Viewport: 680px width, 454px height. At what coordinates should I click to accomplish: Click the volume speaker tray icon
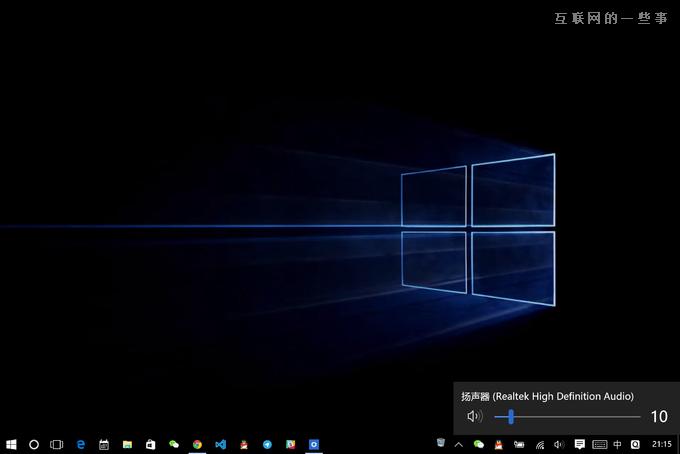click(x=559, y=444)
